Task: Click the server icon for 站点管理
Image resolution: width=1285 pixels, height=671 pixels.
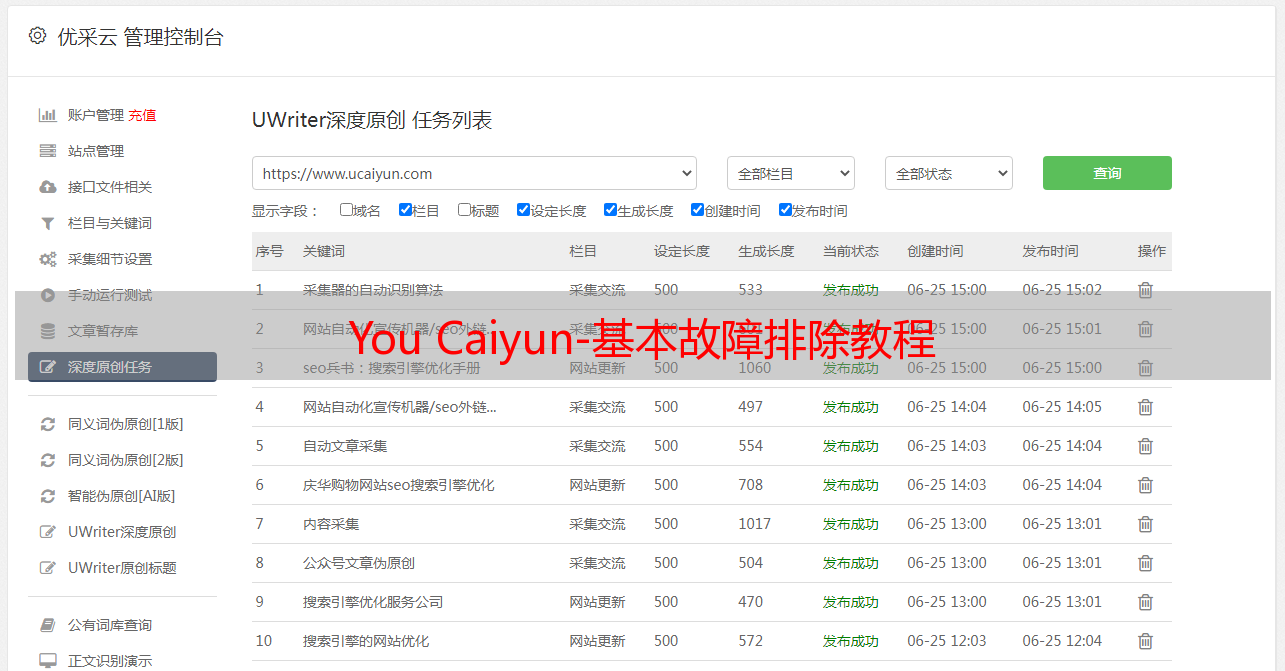Action: pos(47,151)
